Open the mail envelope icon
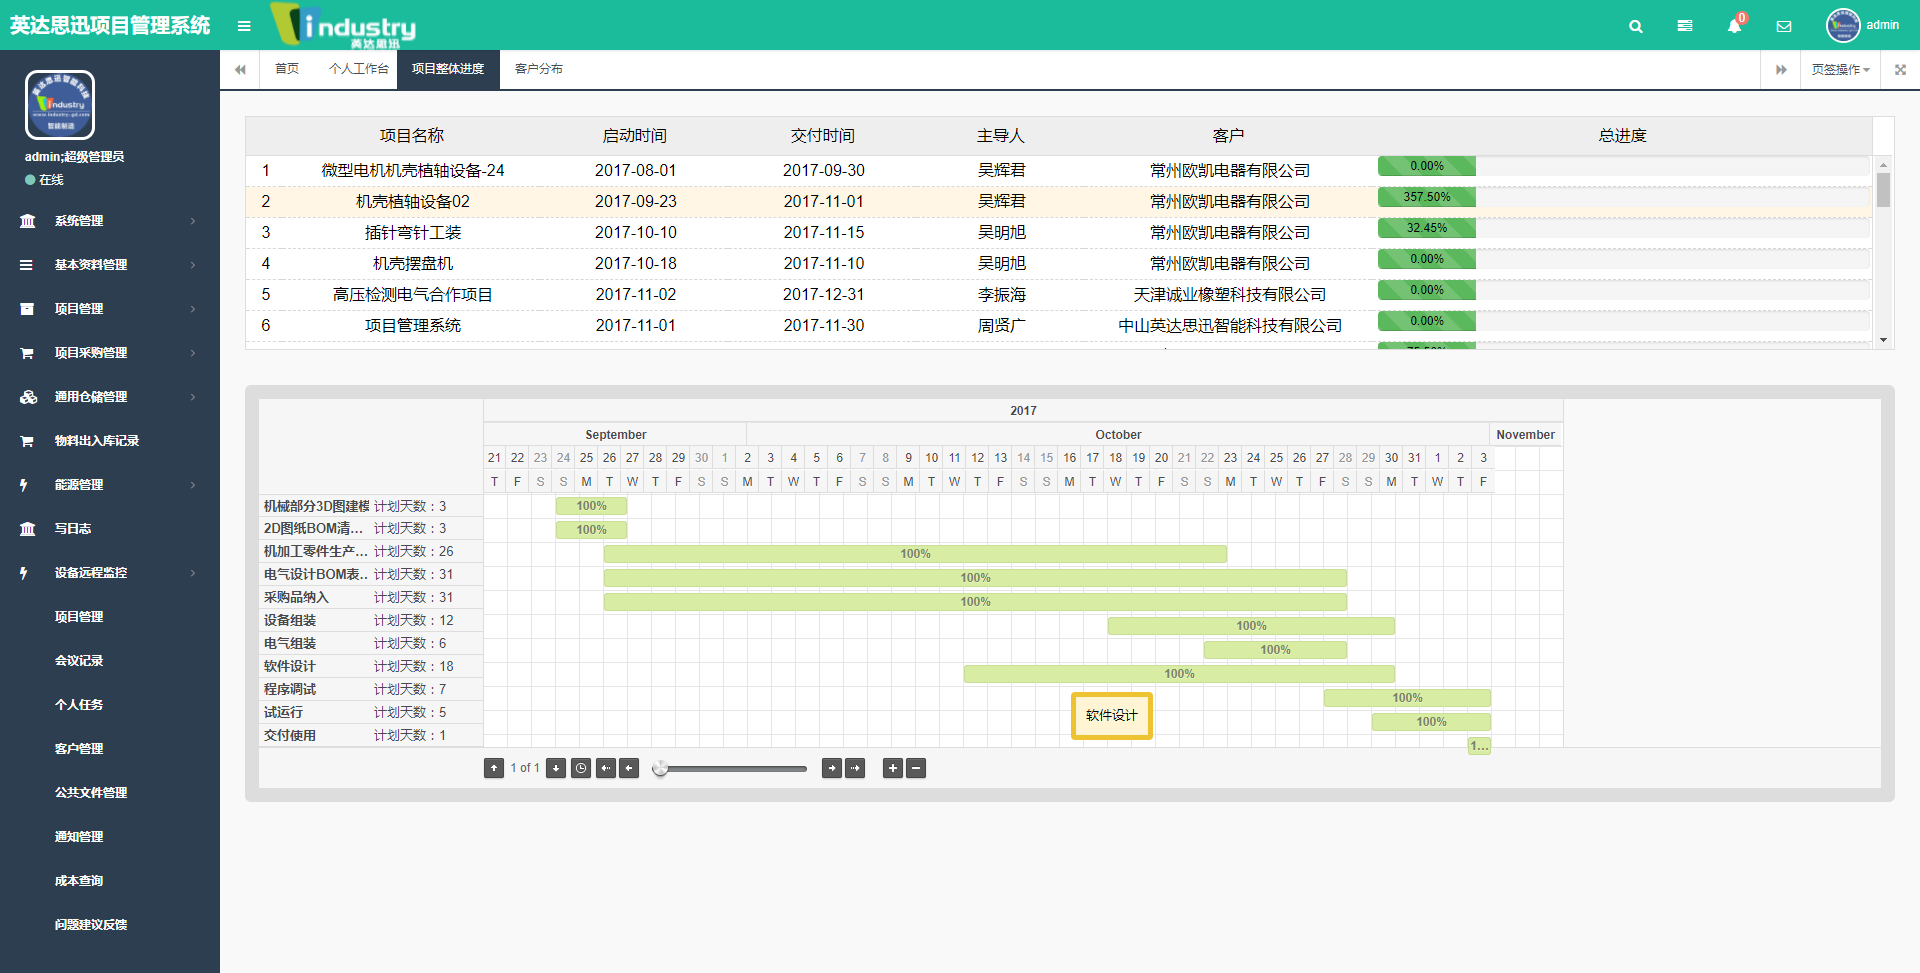Viewport: 1920px width, 973px height. tap(1784, 26)
